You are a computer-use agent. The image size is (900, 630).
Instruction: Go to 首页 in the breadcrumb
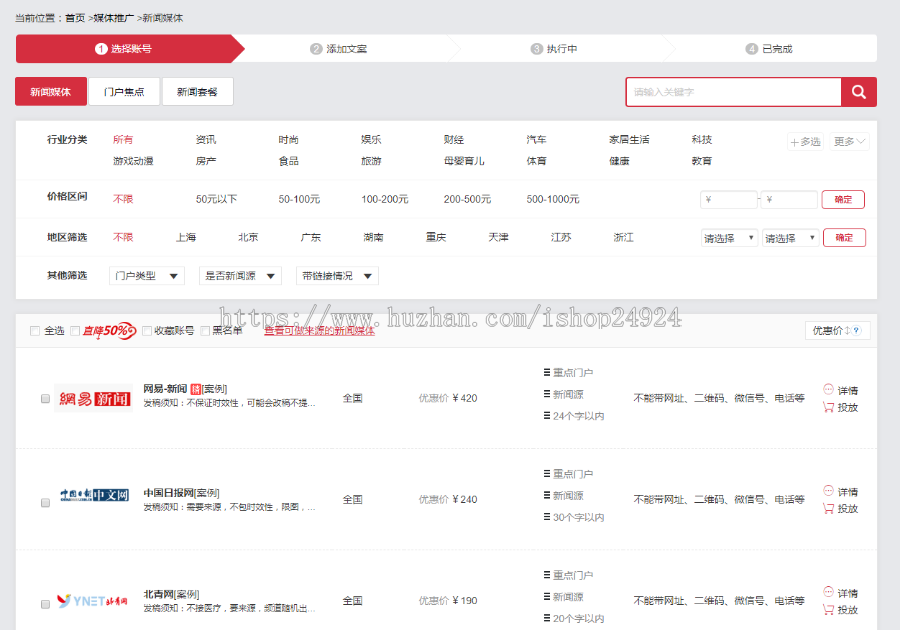pos(75,18)
